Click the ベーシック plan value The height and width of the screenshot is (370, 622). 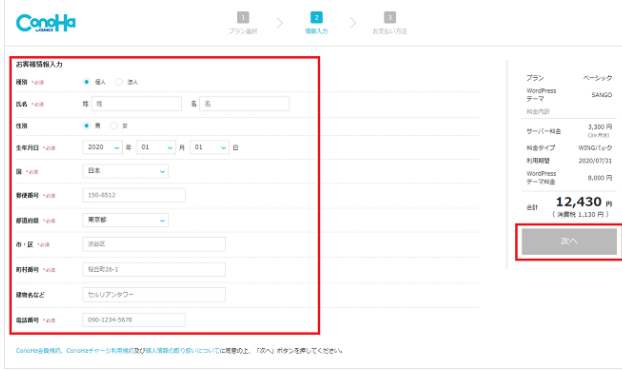pyautogui.click(x=597, y=78)
